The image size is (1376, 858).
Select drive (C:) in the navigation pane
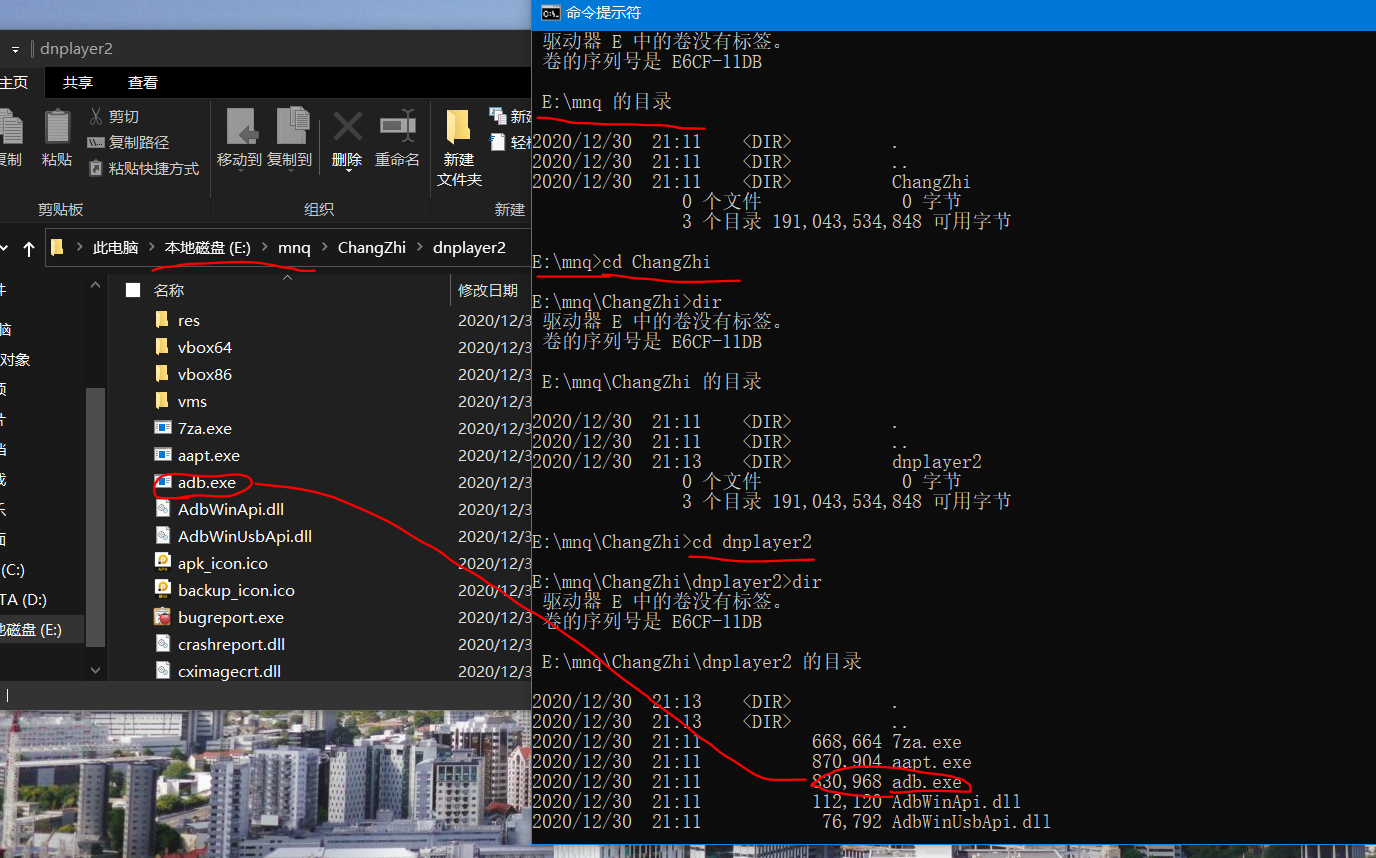tap(14, 569)
